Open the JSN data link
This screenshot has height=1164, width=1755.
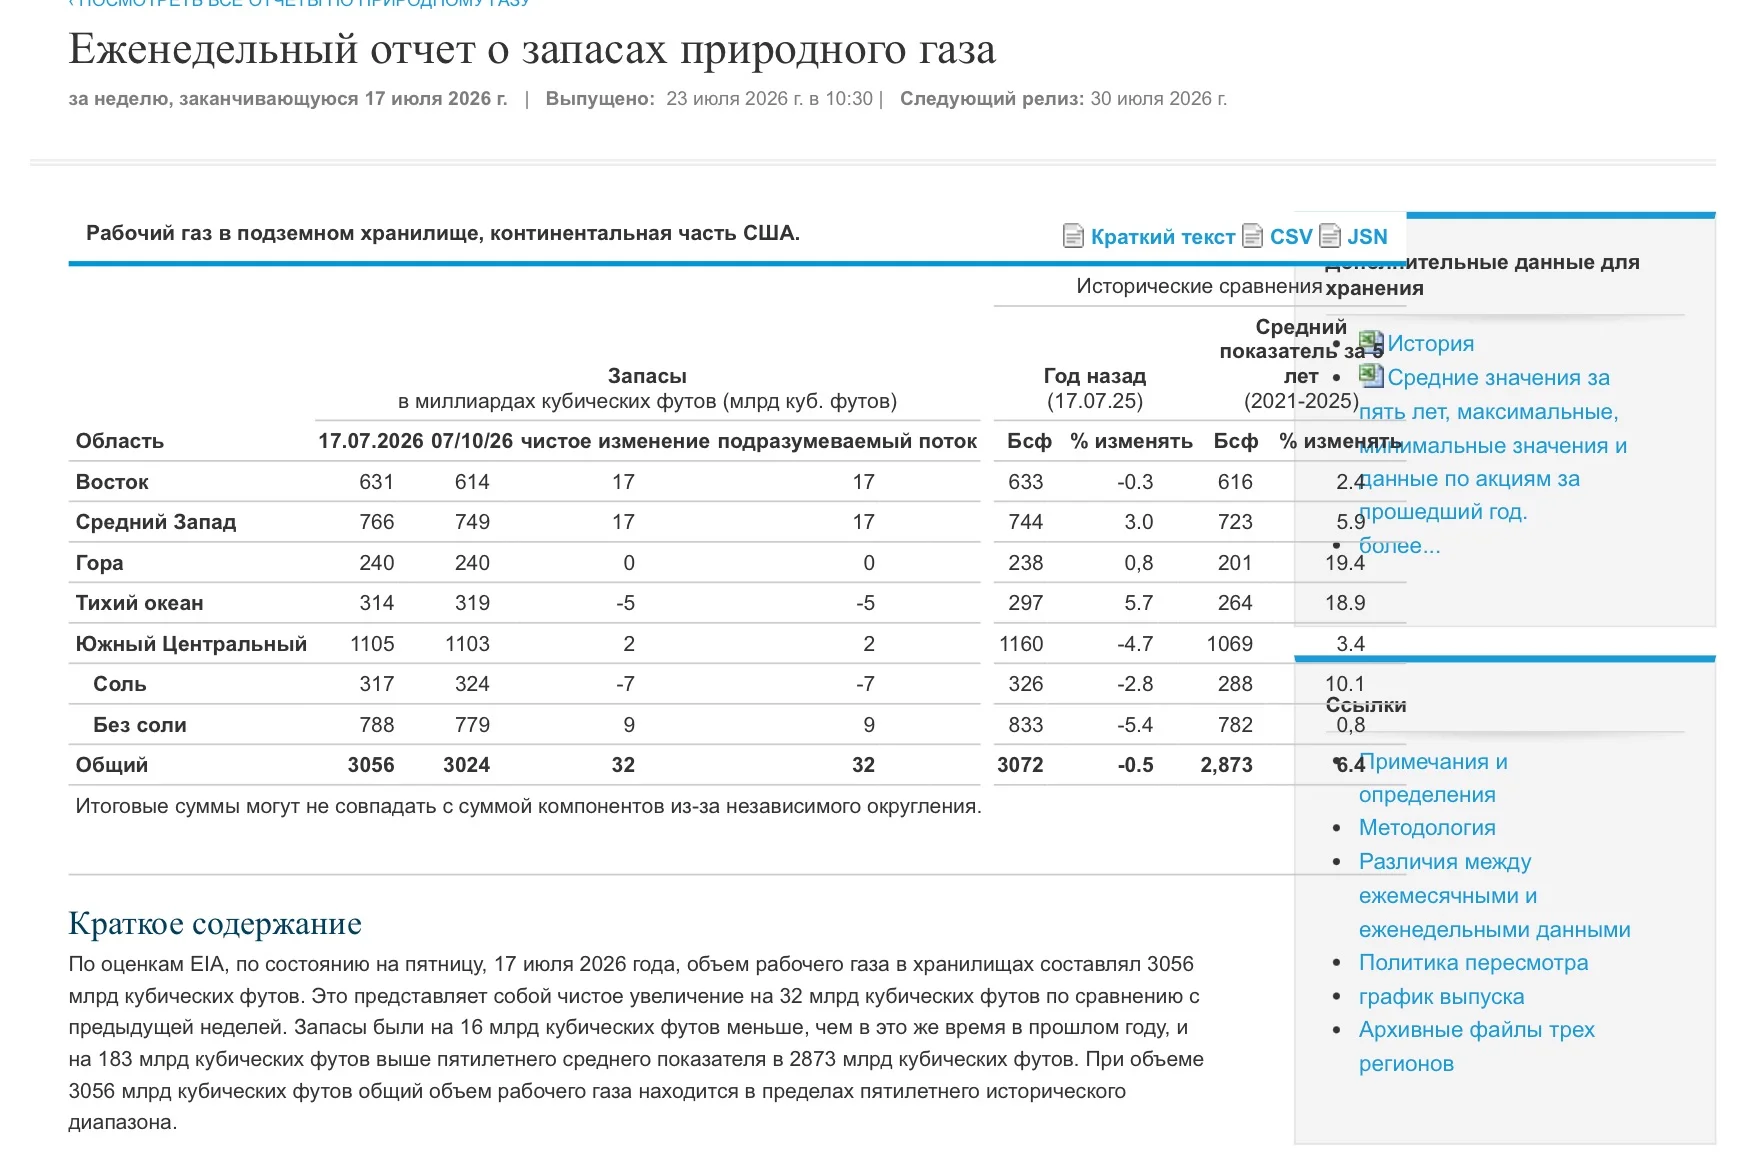pyautogui.click(x=1367, y=237)
